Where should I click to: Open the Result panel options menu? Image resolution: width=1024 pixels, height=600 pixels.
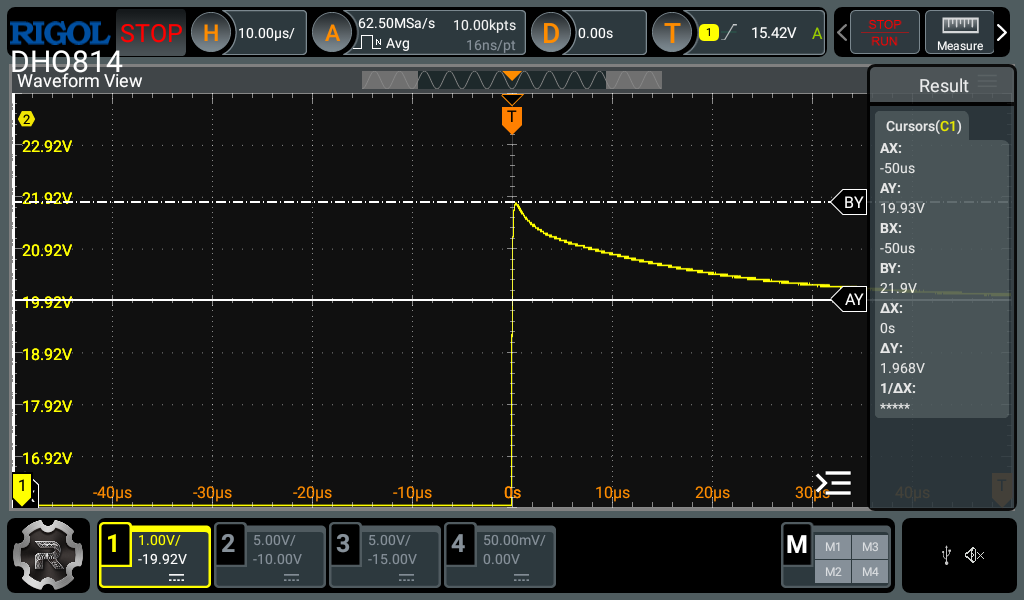point(987,84)
